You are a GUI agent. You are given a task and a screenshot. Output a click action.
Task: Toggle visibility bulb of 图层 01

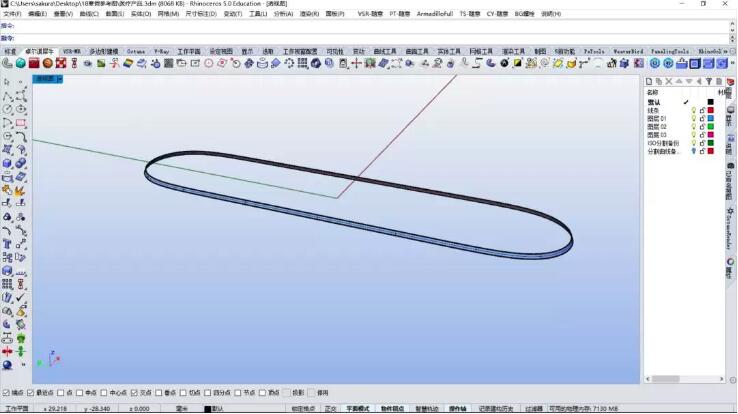tap(694, 119)
